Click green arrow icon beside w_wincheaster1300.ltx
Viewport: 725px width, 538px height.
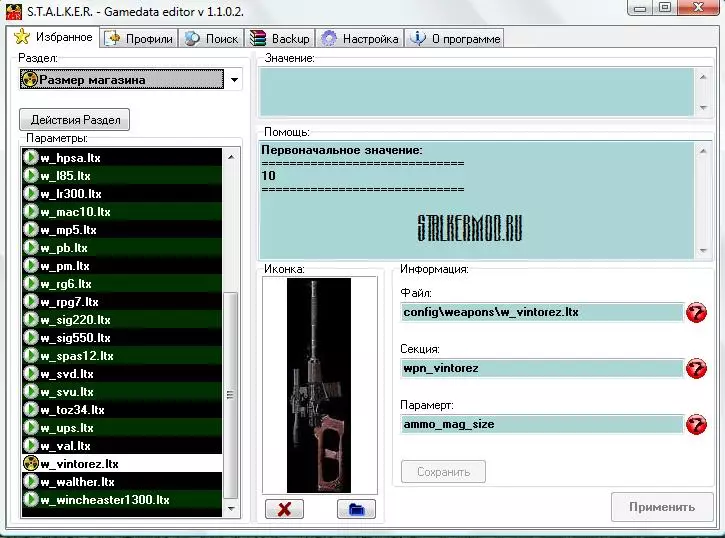31,500
